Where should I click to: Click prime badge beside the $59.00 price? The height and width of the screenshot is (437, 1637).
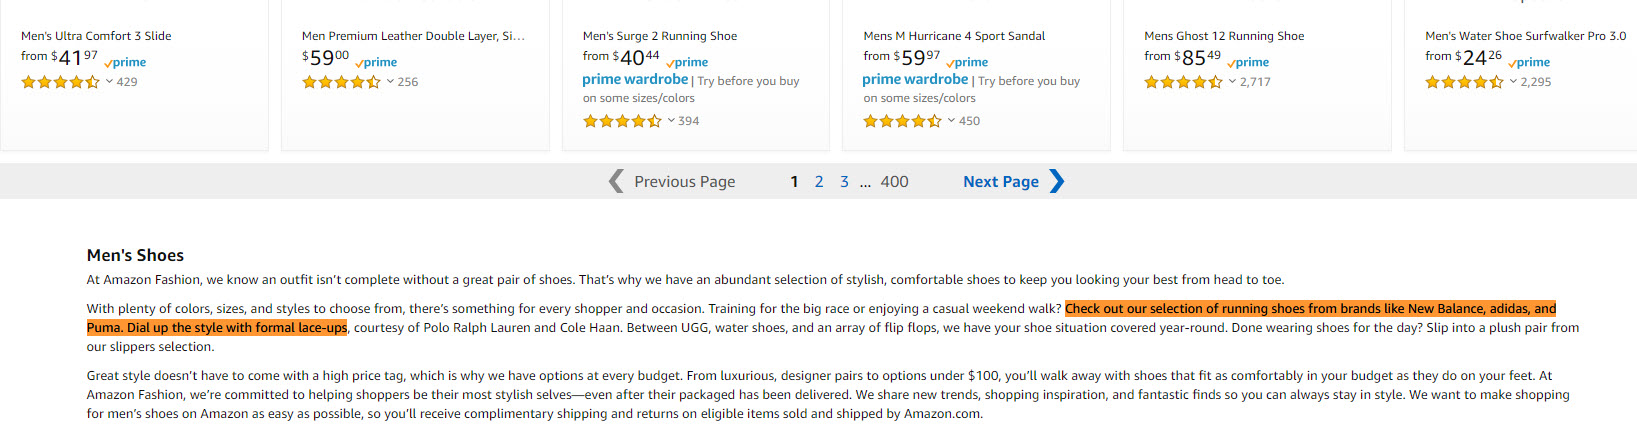(376, 62)
